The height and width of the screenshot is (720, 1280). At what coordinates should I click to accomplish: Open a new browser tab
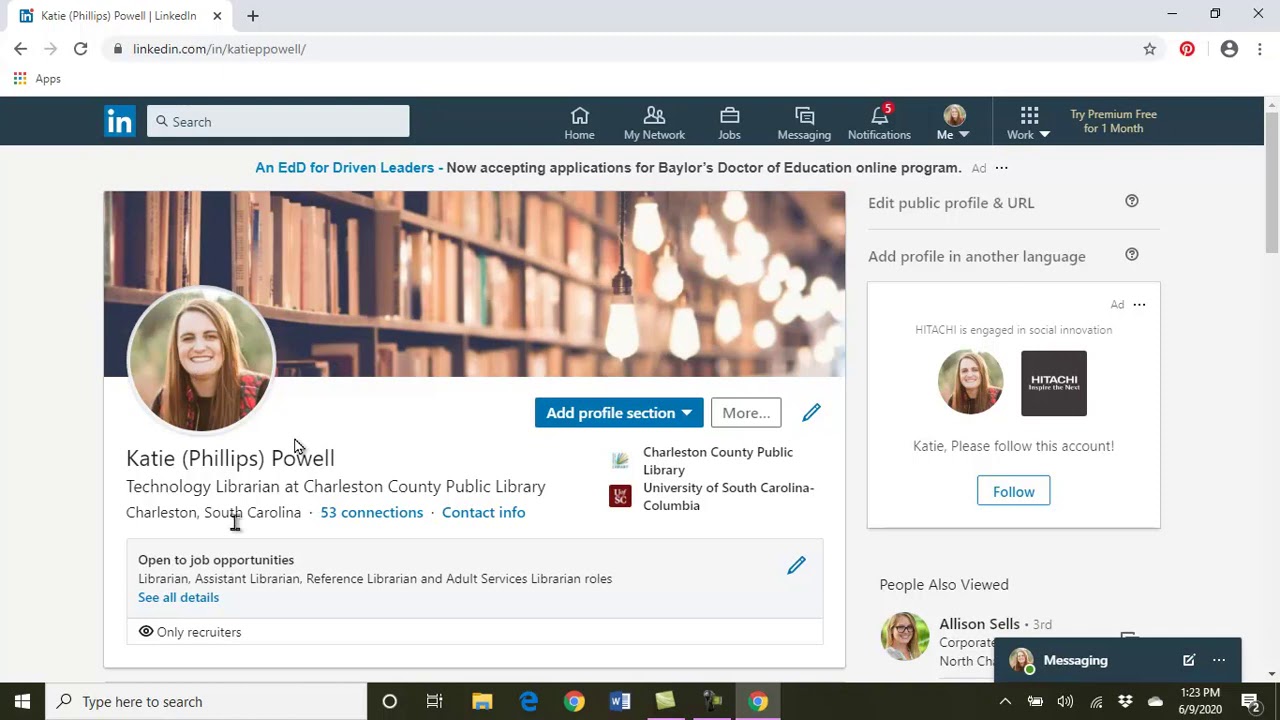(x=253, y=16)
